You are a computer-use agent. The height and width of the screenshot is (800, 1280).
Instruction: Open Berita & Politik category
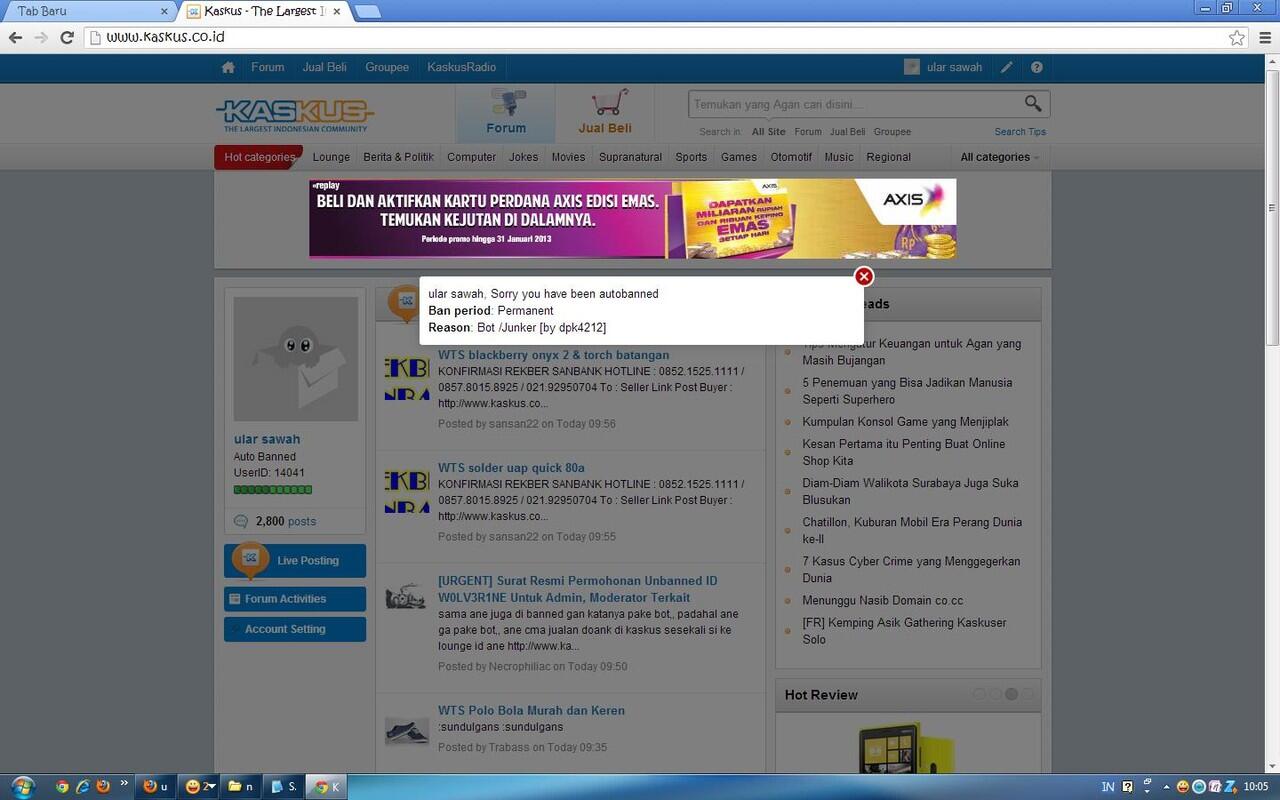pos(398,157)
